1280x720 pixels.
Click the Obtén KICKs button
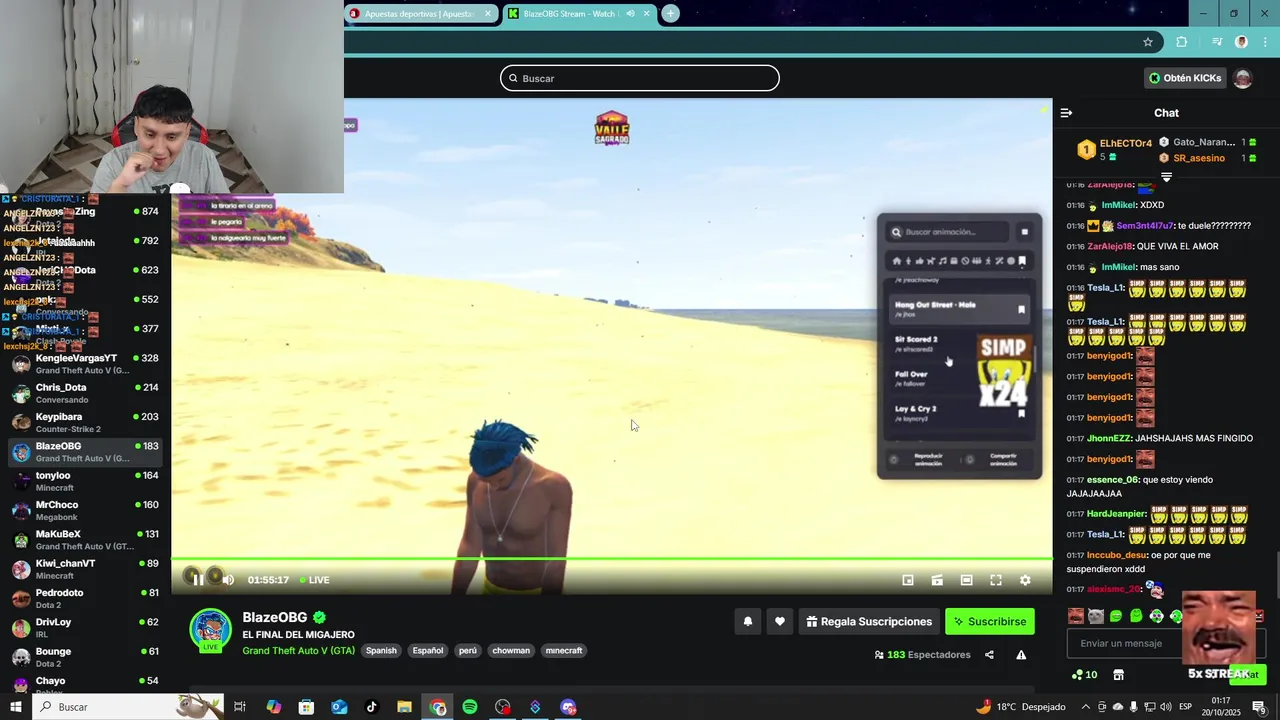click(x=1185, y=78)
